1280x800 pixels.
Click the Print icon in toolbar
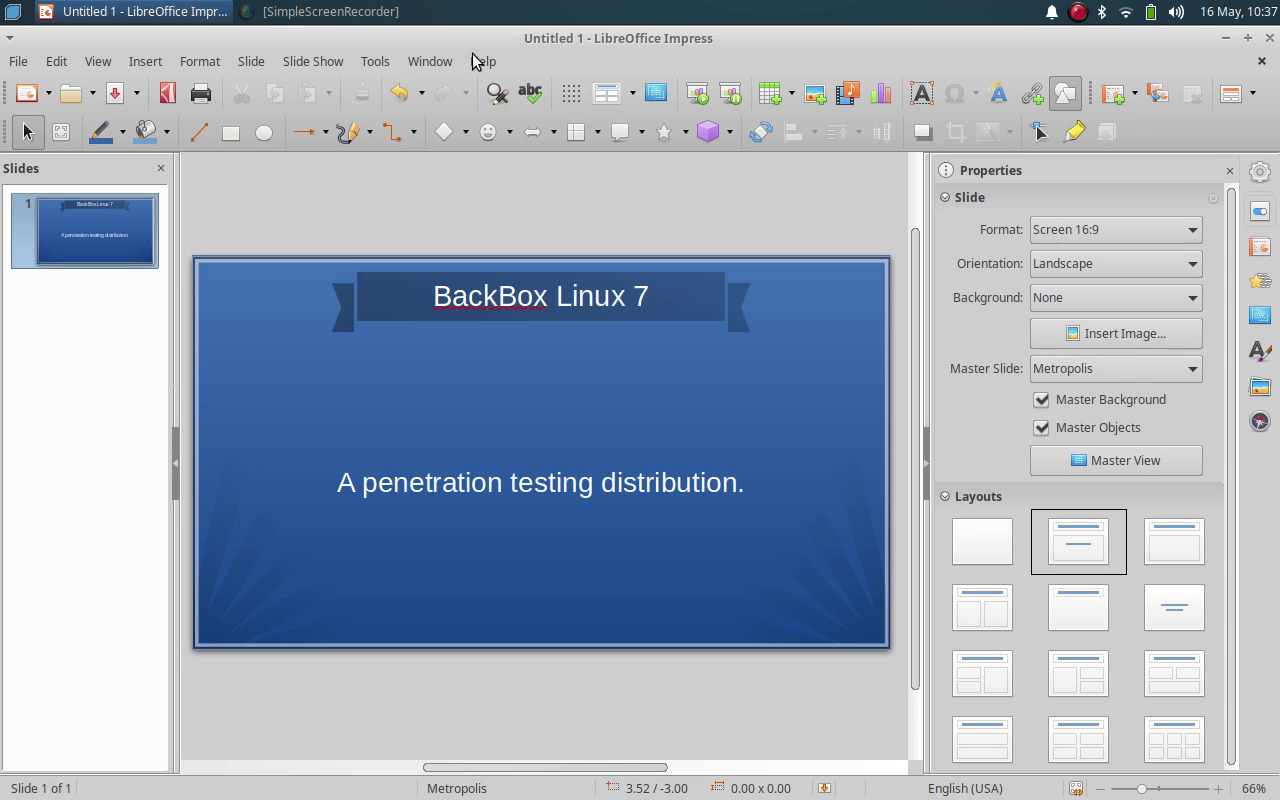point(201,93)
